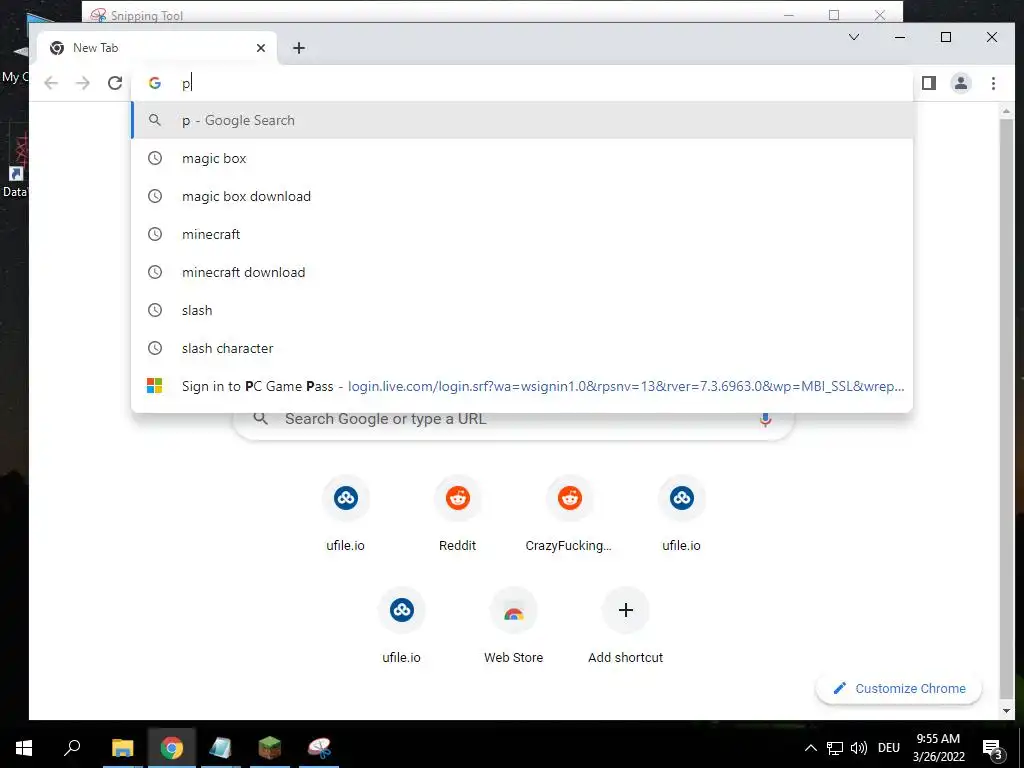
Task: Start voice search with microphone icon
Action: click(x=765, y=419)
